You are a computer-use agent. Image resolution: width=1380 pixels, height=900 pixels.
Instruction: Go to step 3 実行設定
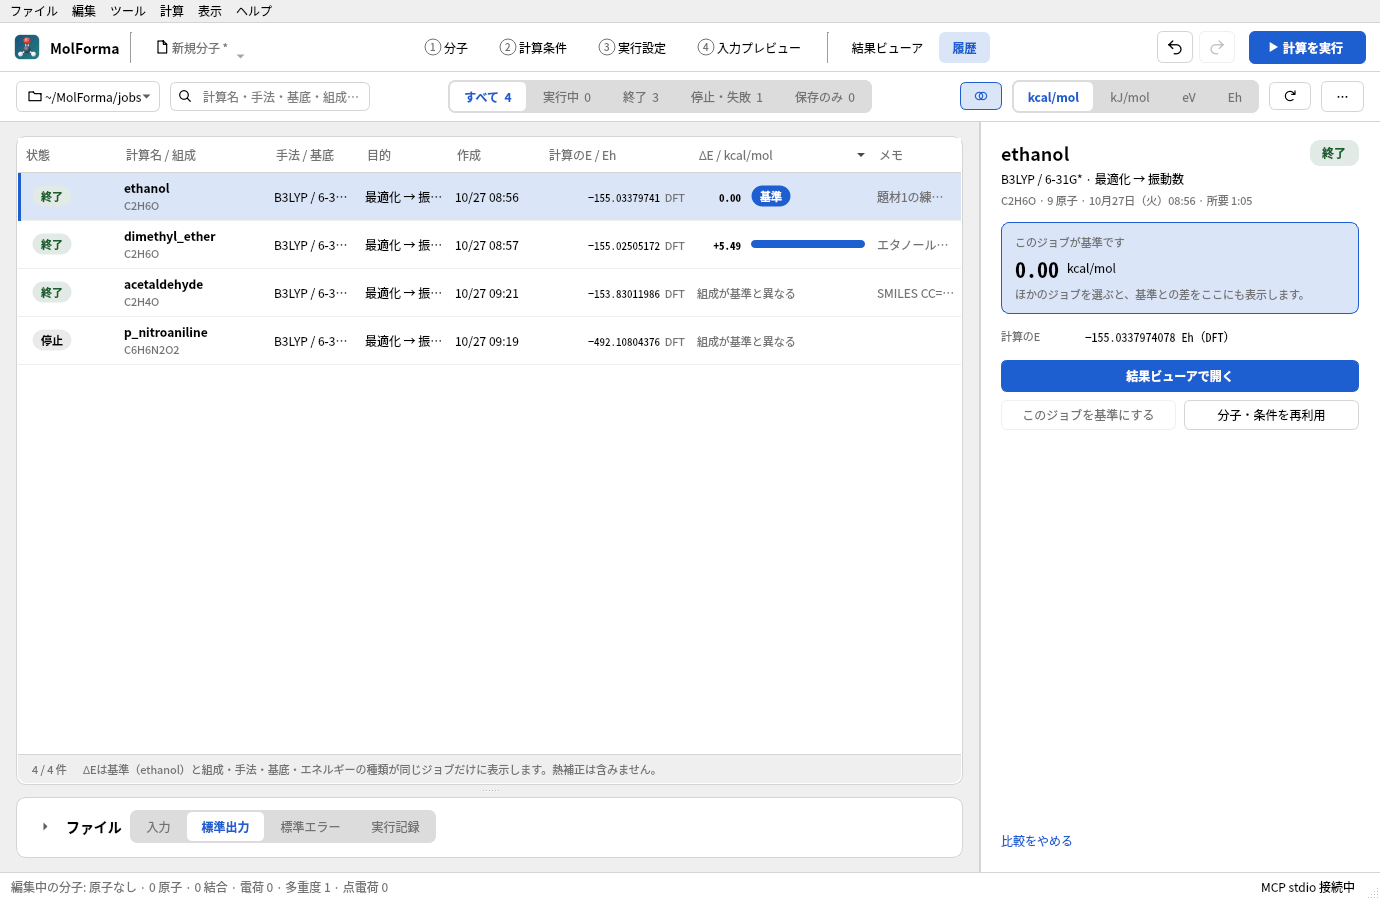pyautogui.click(x=632, y=48)
